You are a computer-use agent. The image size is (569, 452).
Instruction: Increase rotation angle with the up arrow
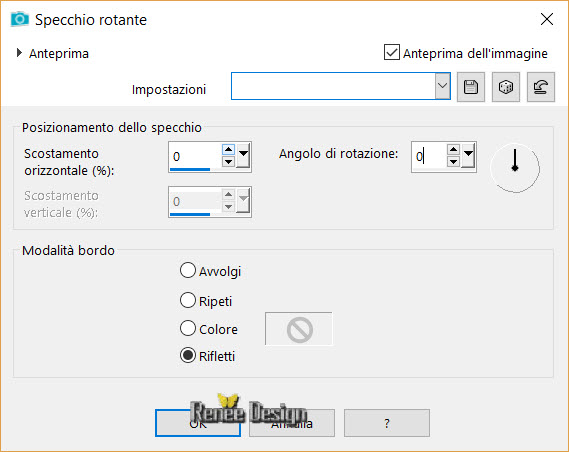point(453,149)
